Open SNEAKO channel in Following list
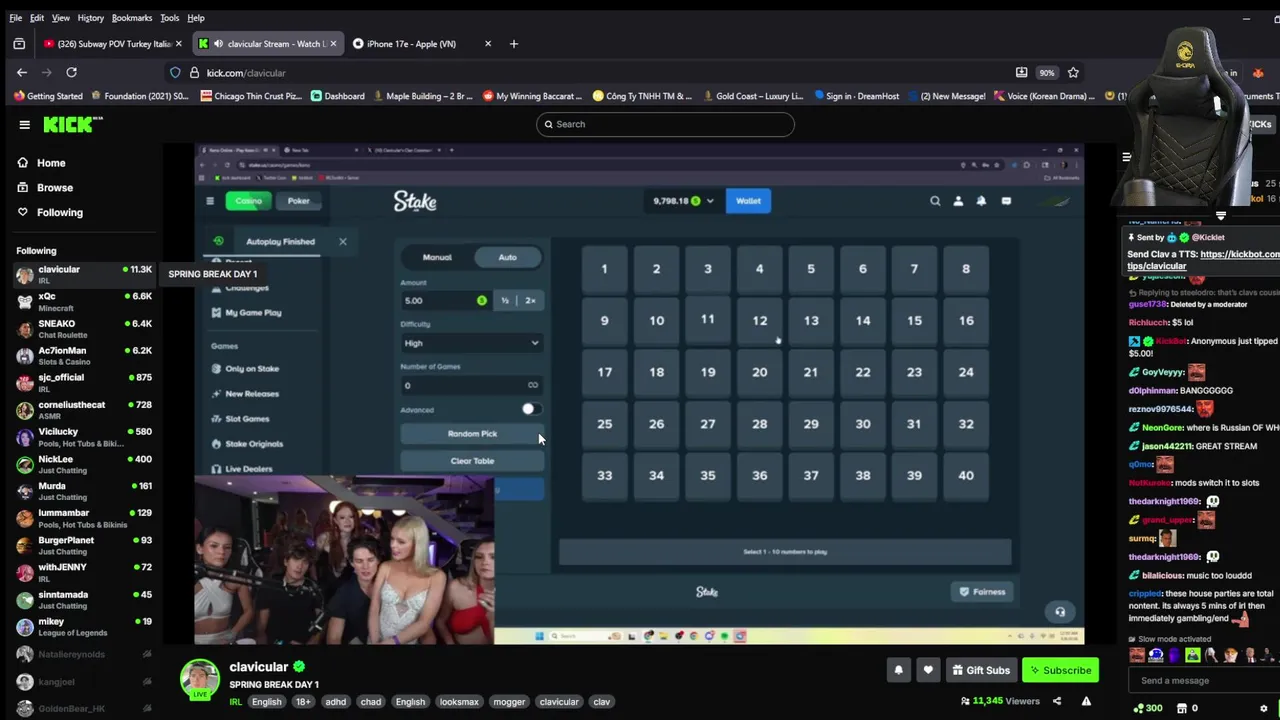 [84, 328]
